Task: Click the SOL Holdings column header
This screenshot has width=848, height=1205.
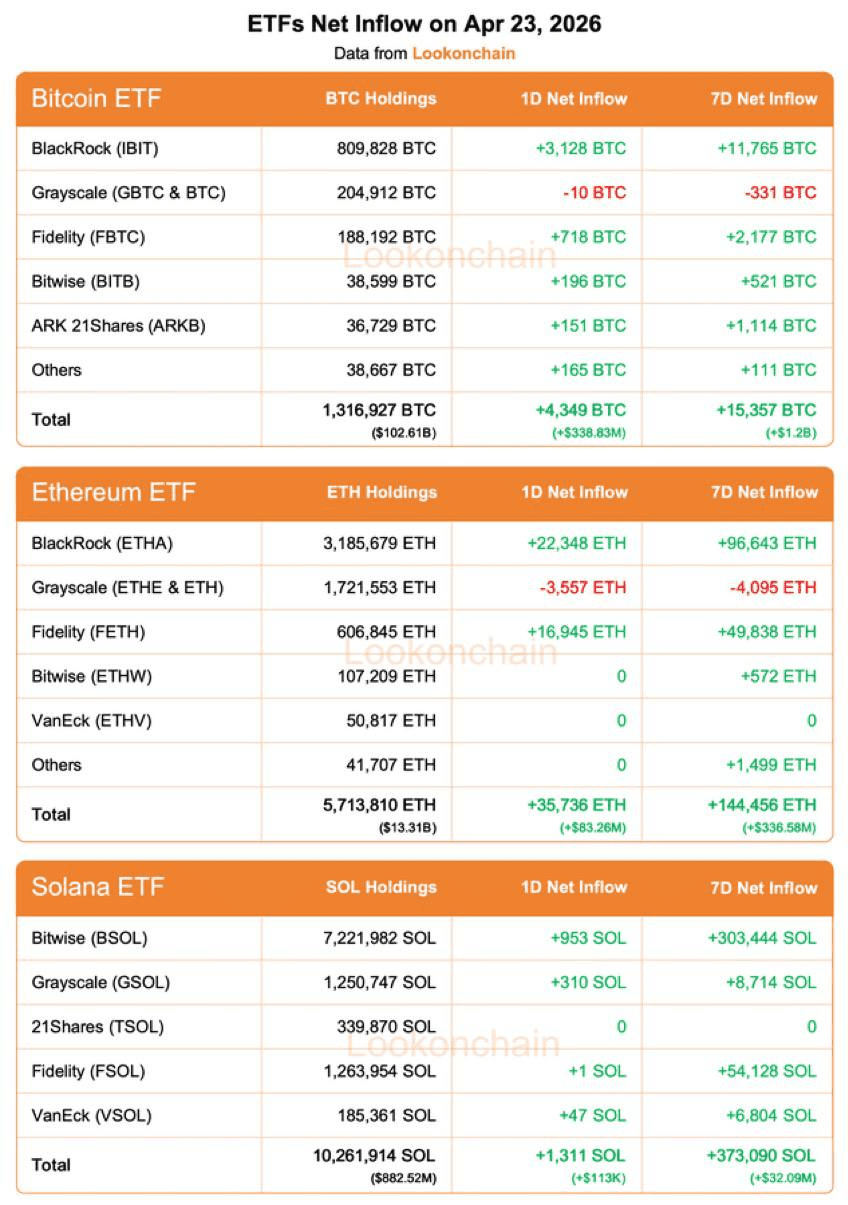Action: [x=381, y=887]
